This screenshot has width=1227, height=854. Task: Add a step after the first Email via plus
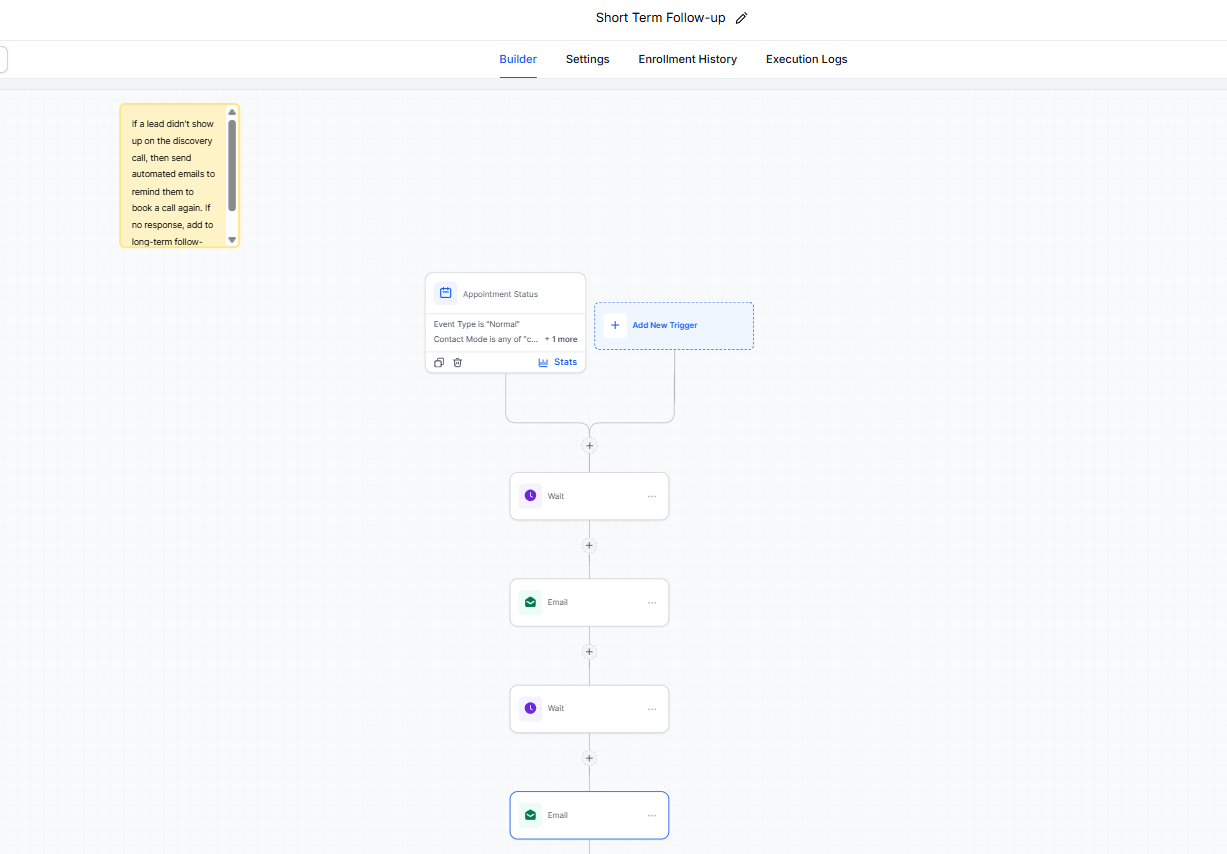tap(589, 652)
